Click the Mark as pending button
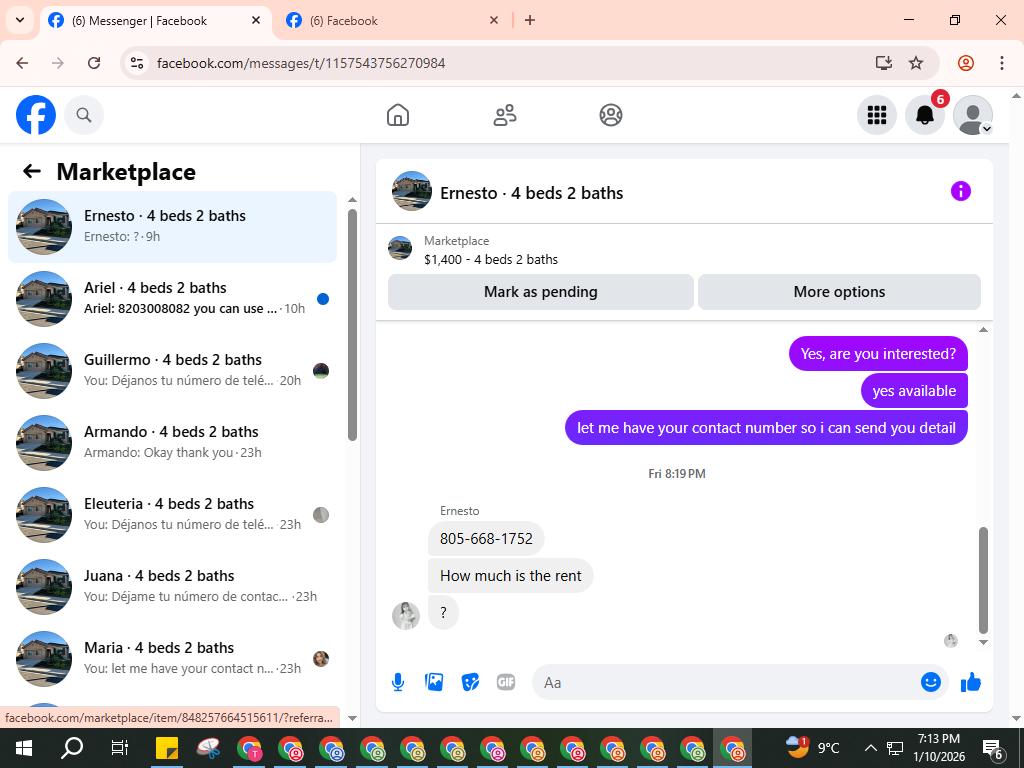The width and height of the screenshot is (1024, 768). coord(541,292)
